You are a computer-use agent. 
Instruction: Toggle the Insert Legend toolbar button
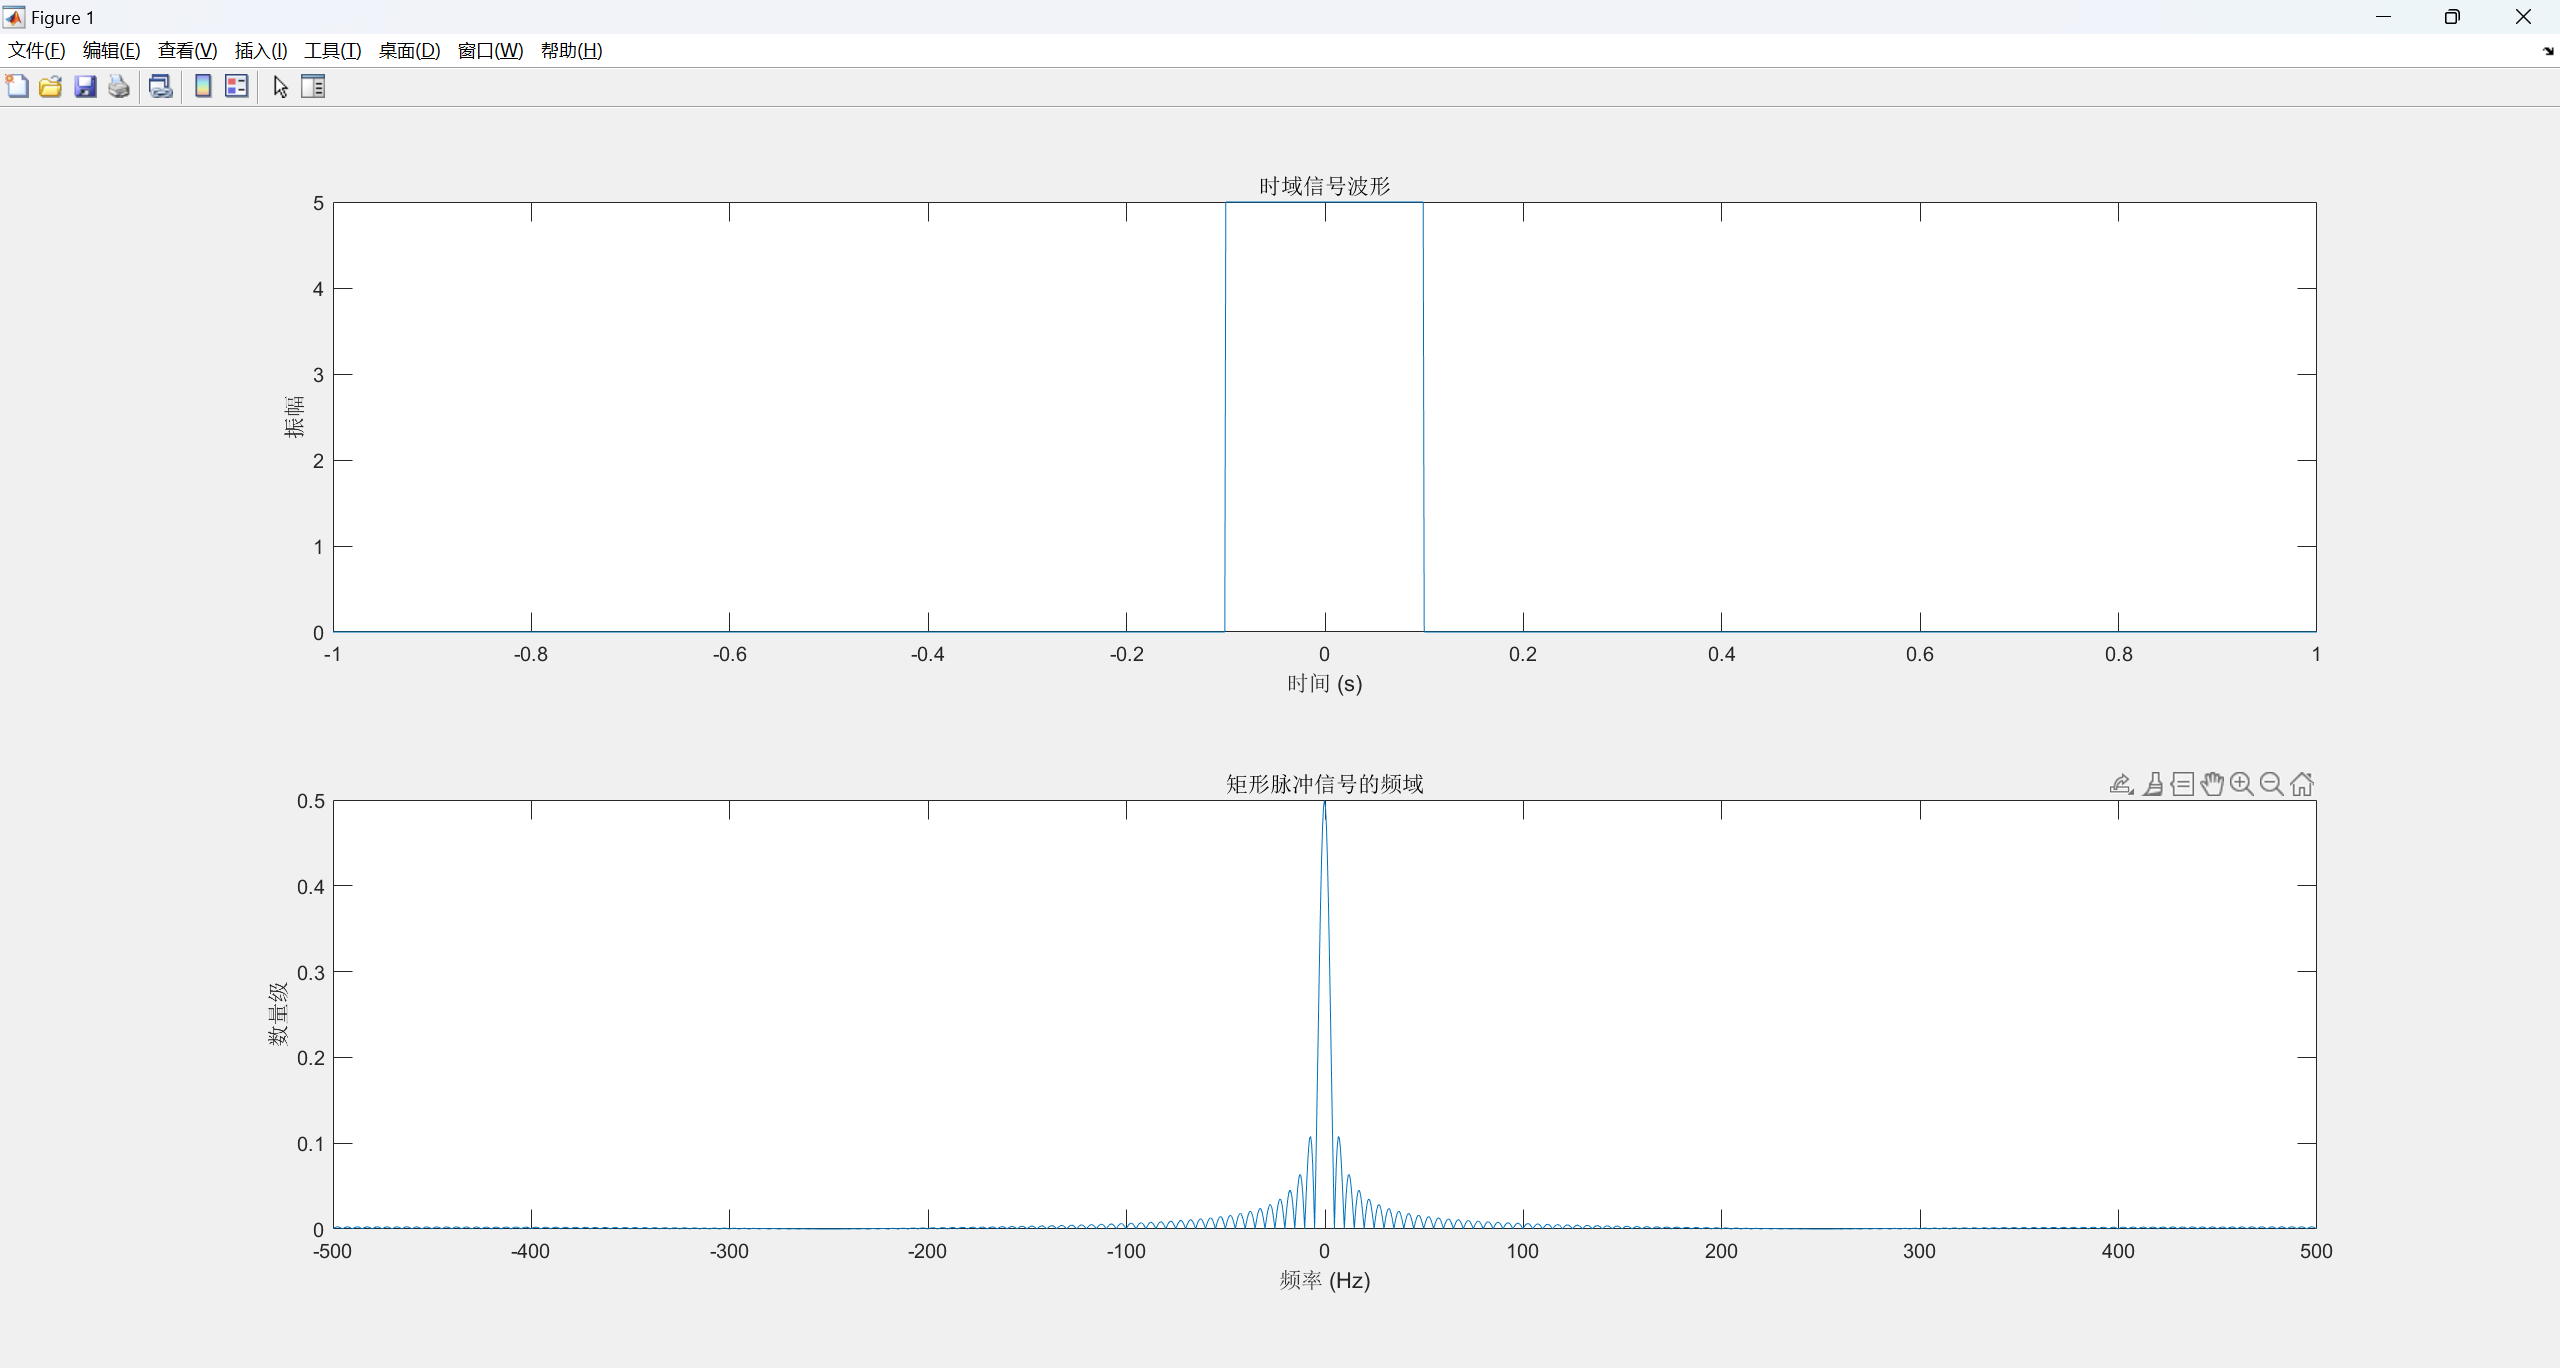237,87
